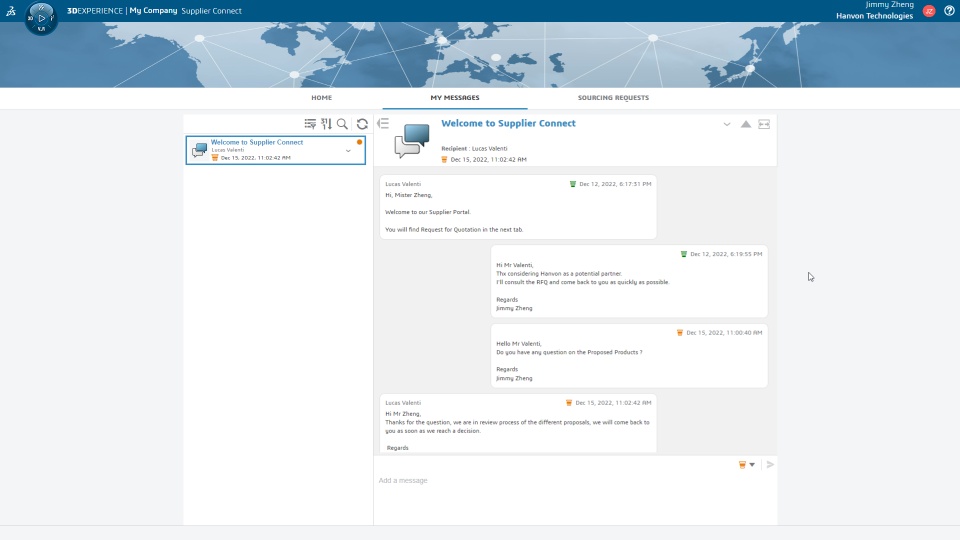This screenshot has height=540, width=960.
Task: Click the Lucas Valenti name in the message list item
Action: [228, 150]
